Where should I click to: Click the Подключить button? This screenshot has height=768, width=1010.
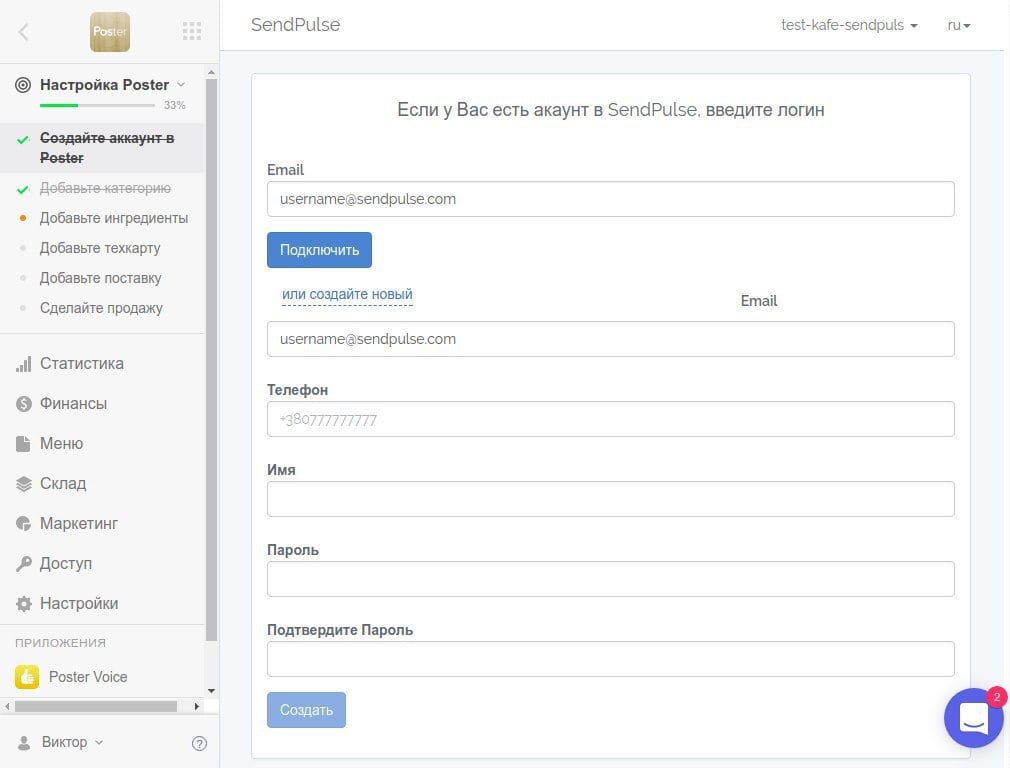[319, 250]
